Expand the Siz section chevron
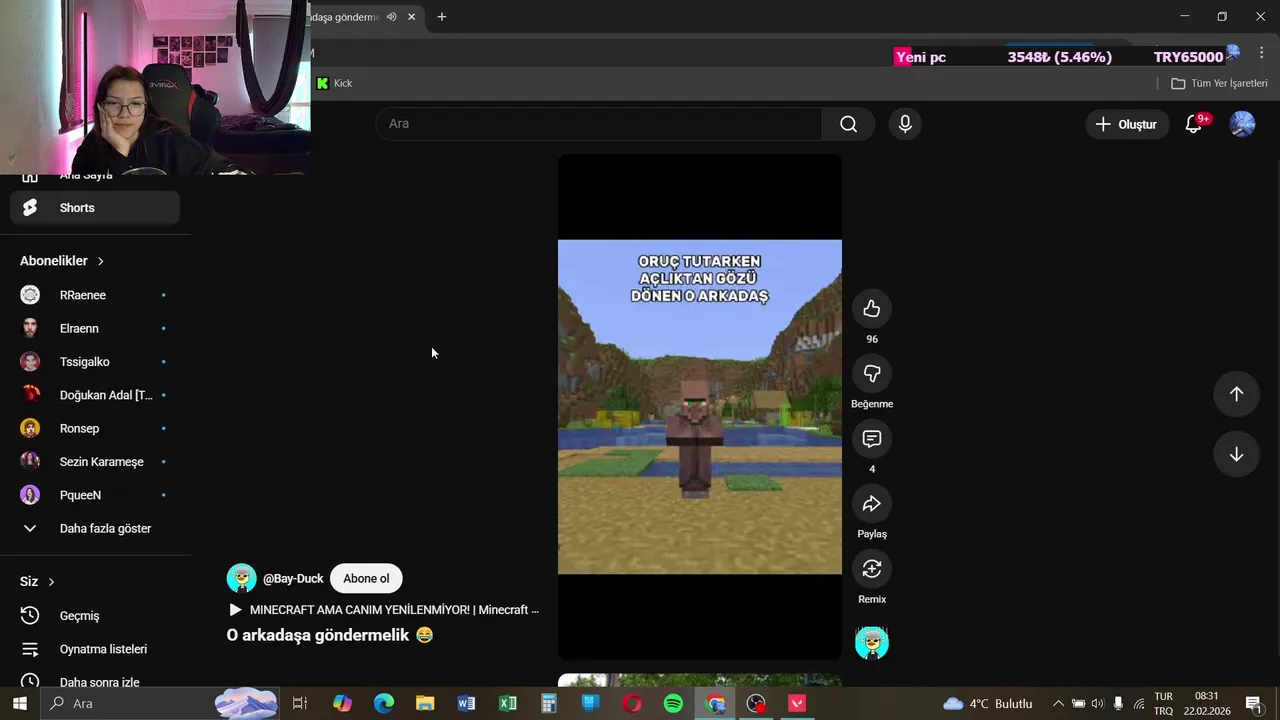 point(51,582)
